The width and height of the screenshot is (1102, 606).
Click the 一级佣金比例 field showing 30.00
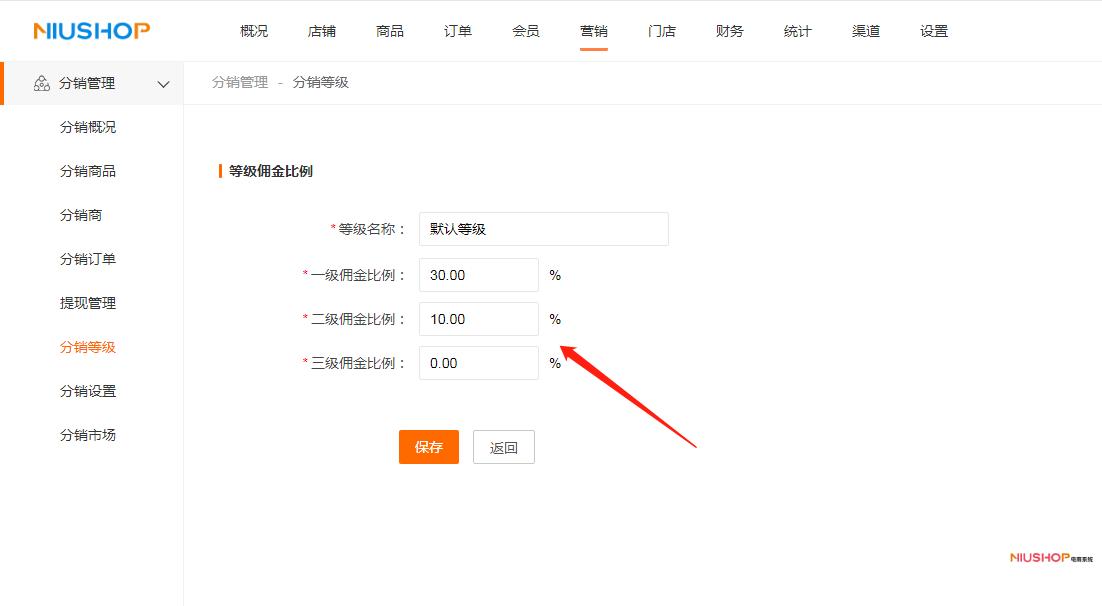pyautogui.click(x=478, y=274)
